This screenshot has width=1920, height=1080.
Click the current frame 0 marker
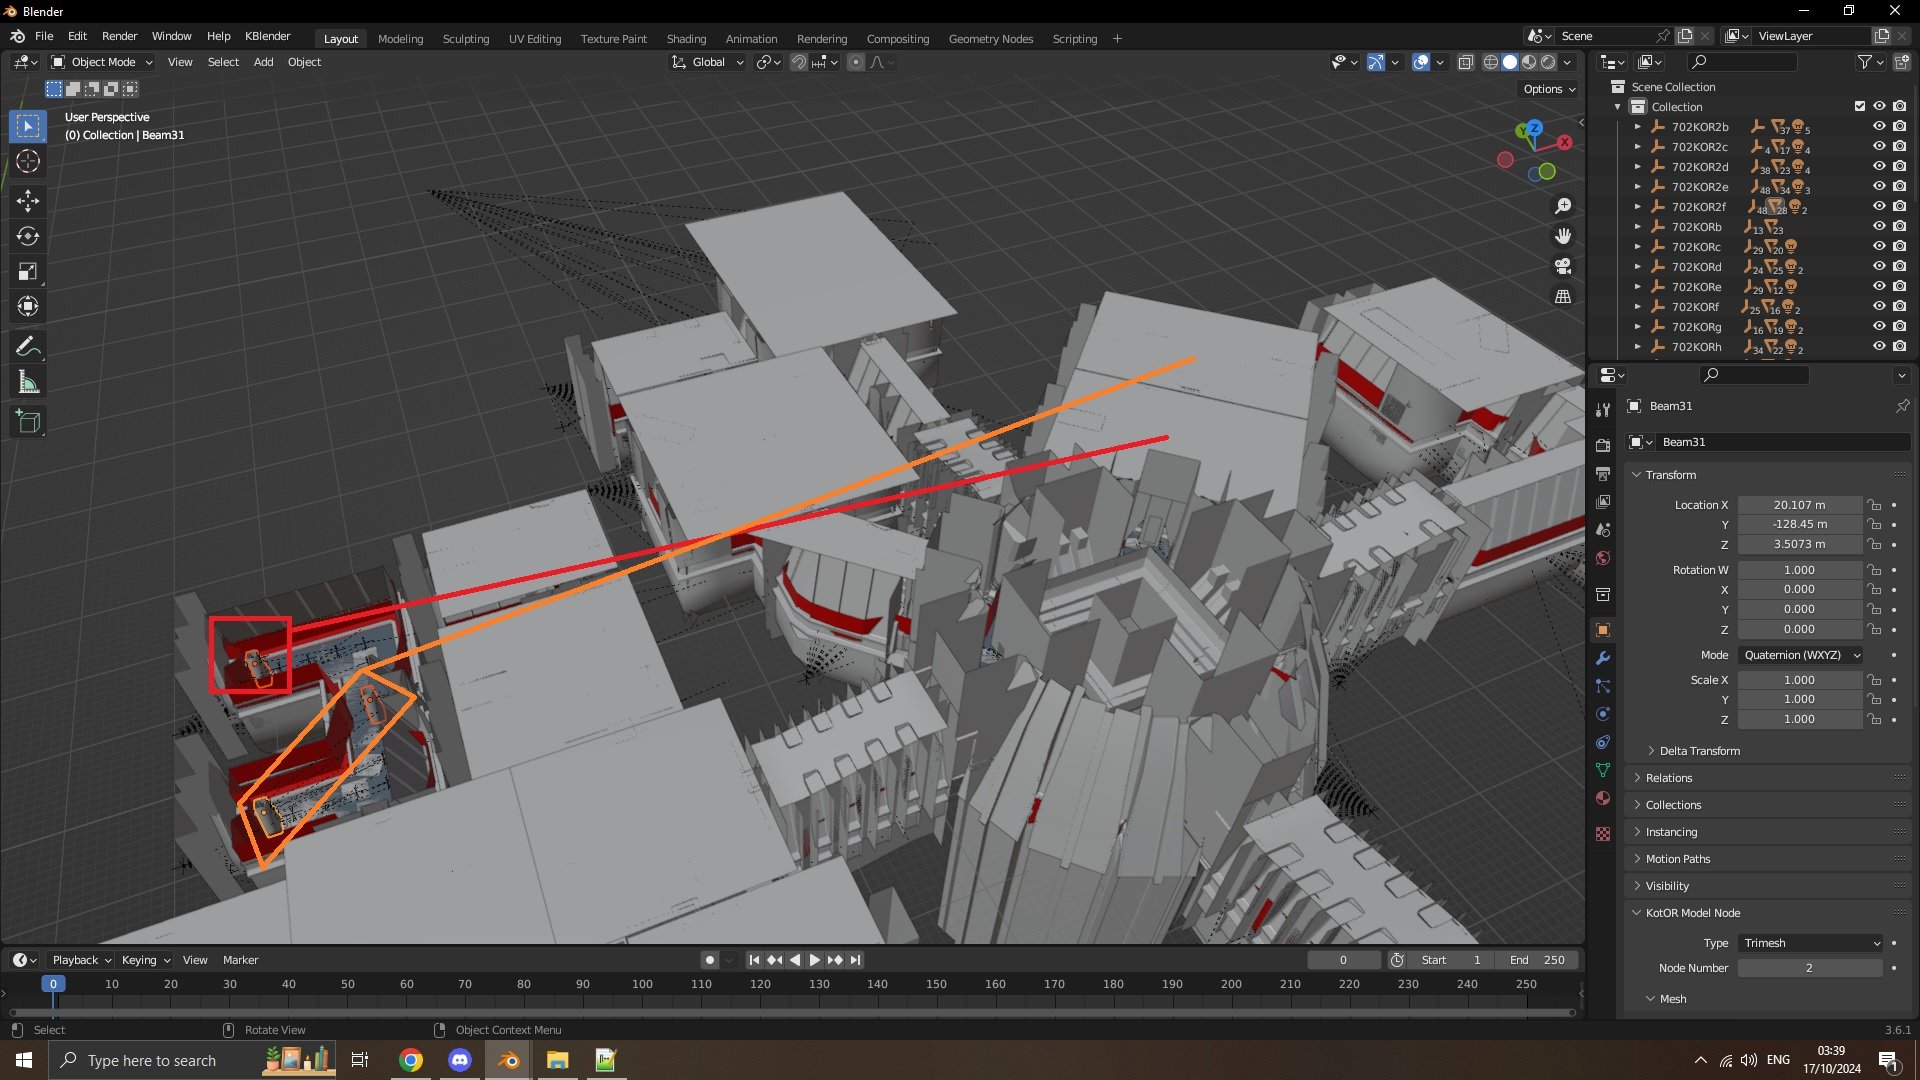(x=54, y=984)
